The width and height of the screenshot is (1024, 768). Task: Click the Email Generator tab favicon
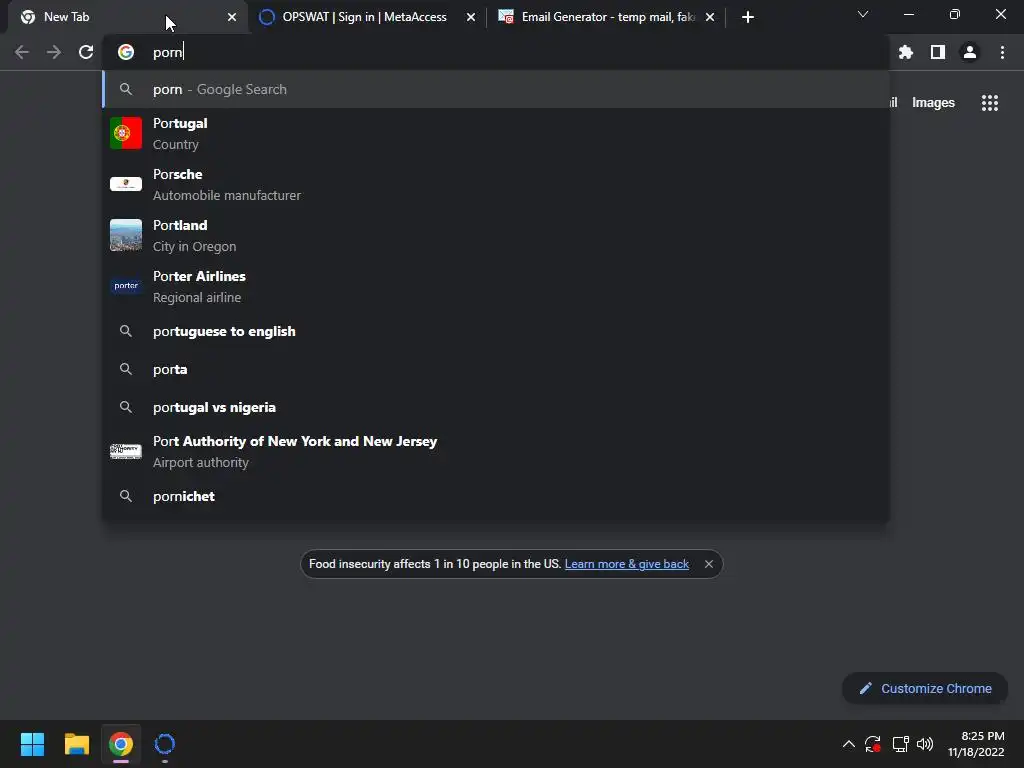point(506,17)
